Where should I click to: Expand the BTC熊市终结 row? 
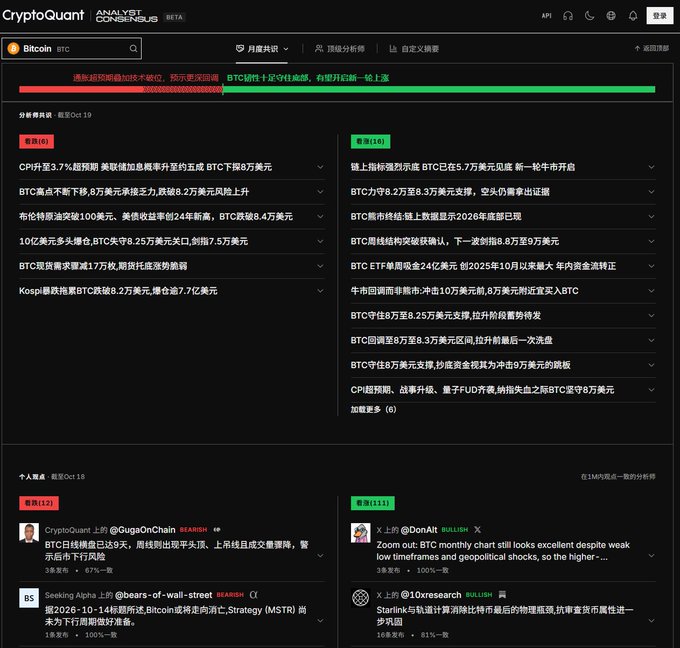coord(503,216)
